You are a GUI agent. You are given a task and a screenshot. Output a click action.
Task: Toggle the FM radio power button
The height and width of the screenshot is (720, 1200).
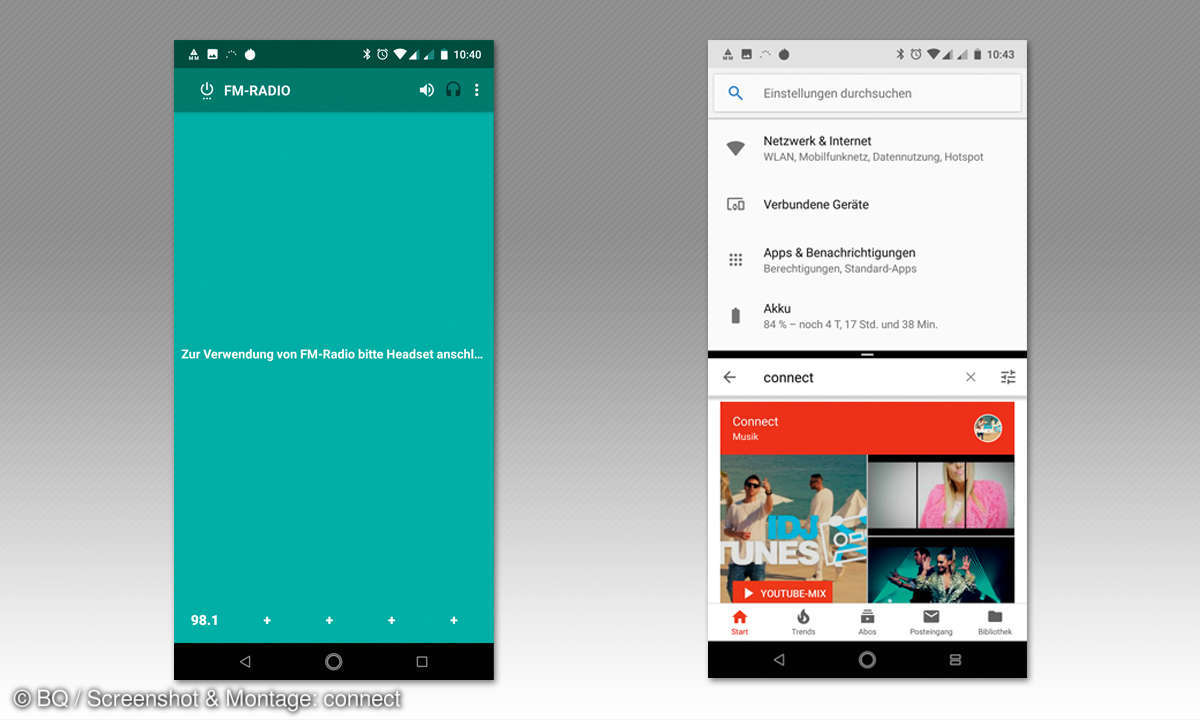pos(207,90)
